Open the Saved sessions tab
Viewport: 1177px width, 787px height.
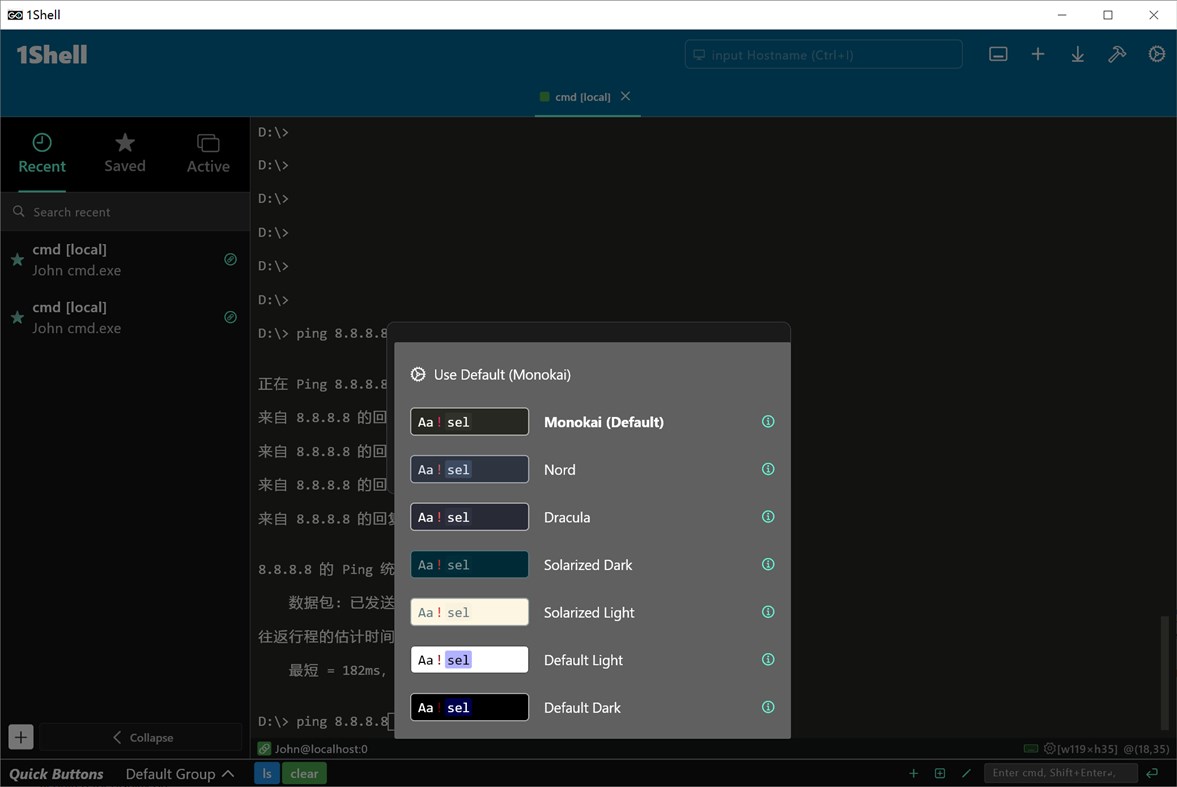(125, 154)
